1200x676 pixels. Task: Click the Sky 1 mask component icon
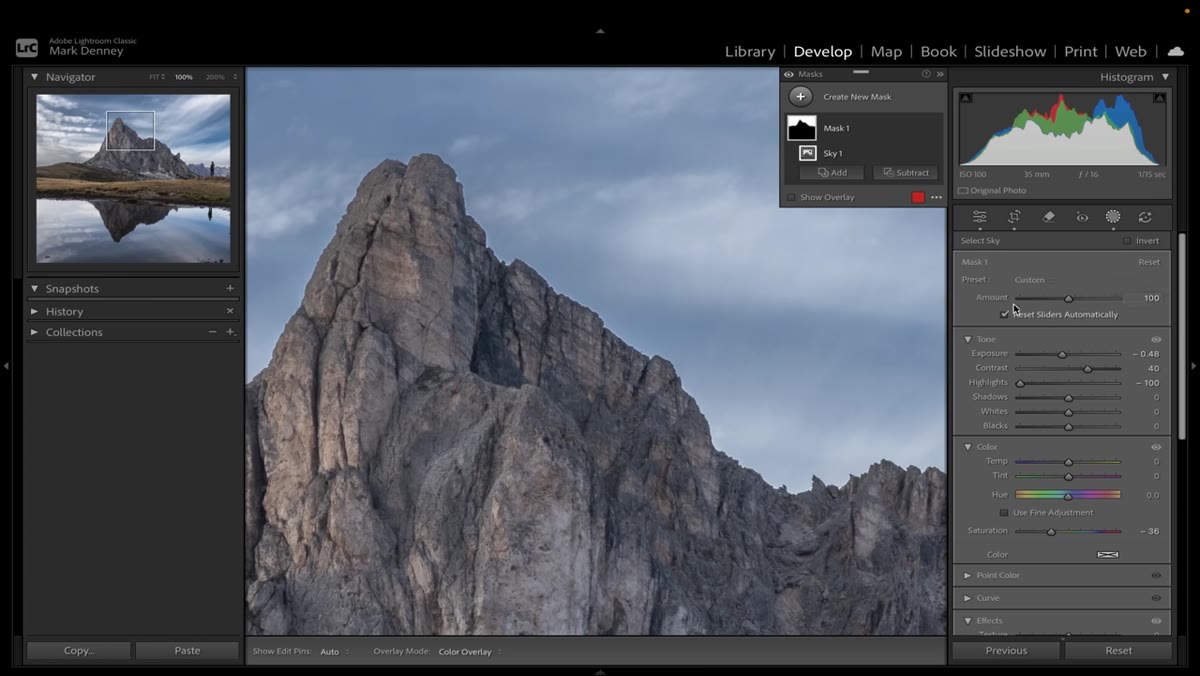tap(807, 153)
